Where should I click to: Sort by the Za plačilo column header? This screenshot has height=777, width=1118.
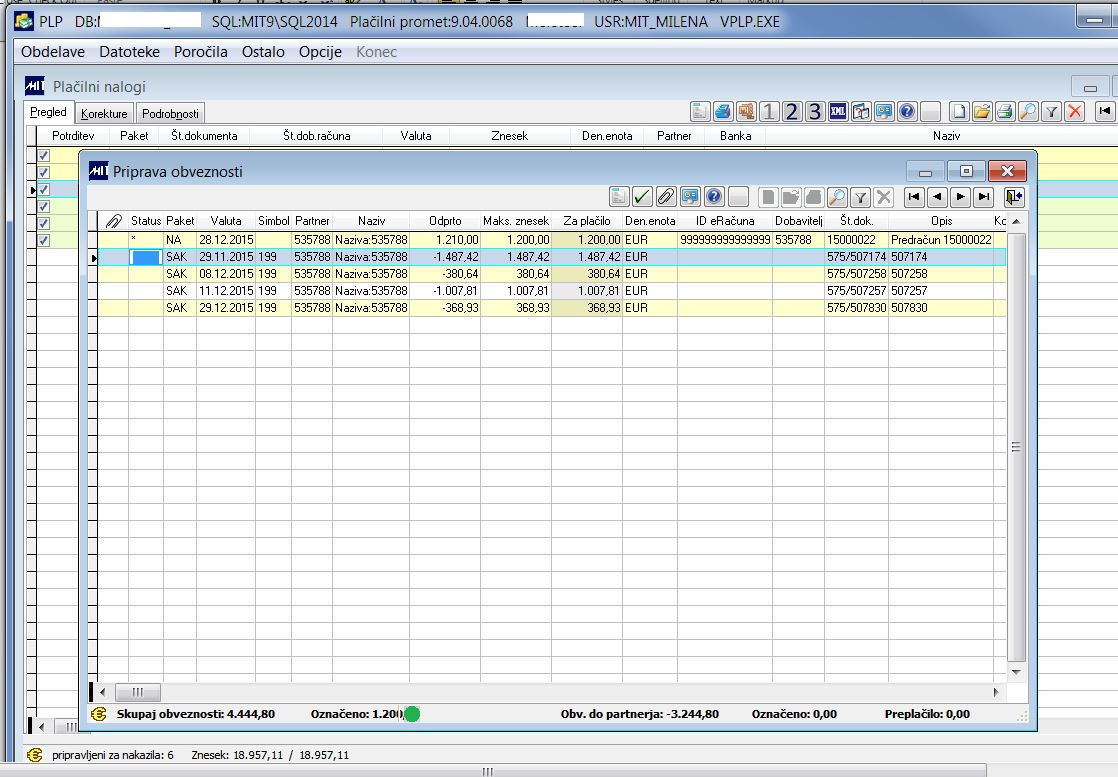(586, 221)
